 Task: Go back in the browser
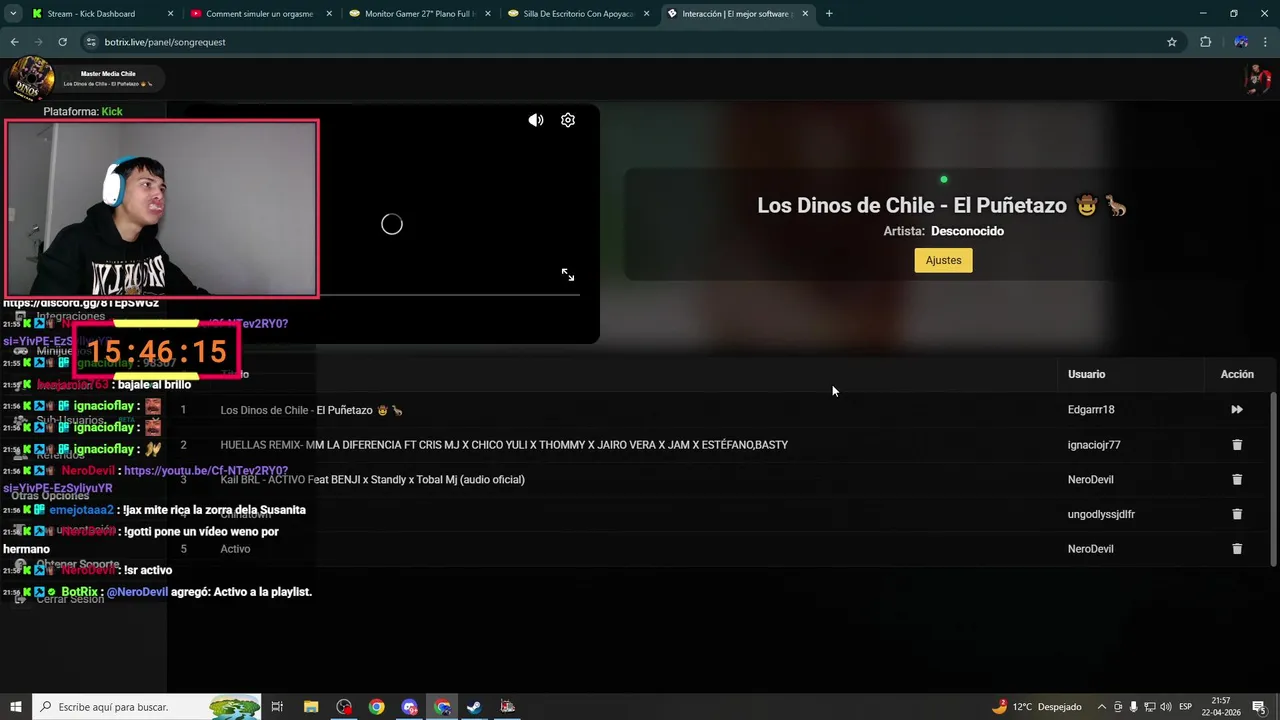(14, 42)
